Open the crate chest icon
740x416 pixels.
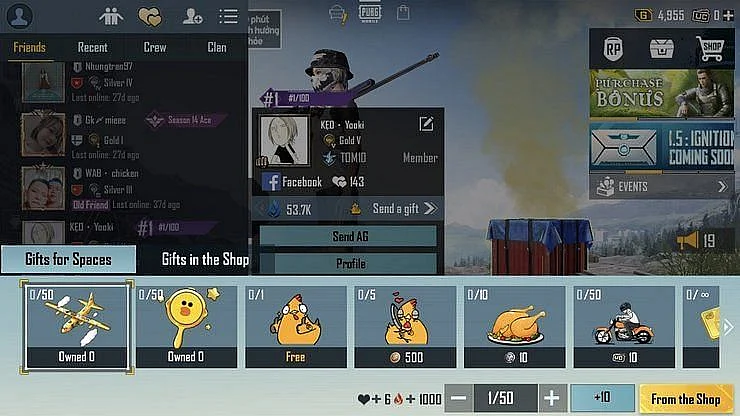click(x=661, y=49)
